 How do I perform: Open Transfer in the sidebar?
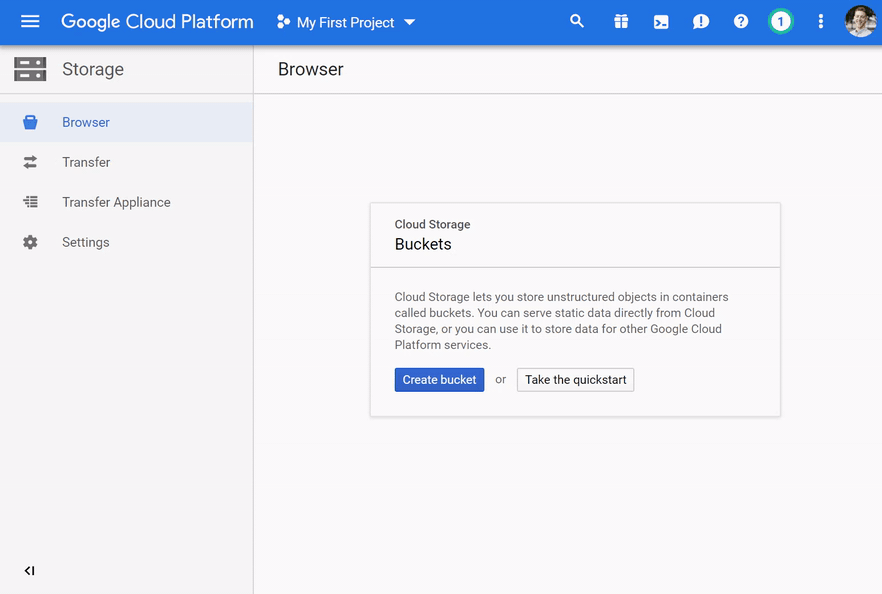(86, 162)
